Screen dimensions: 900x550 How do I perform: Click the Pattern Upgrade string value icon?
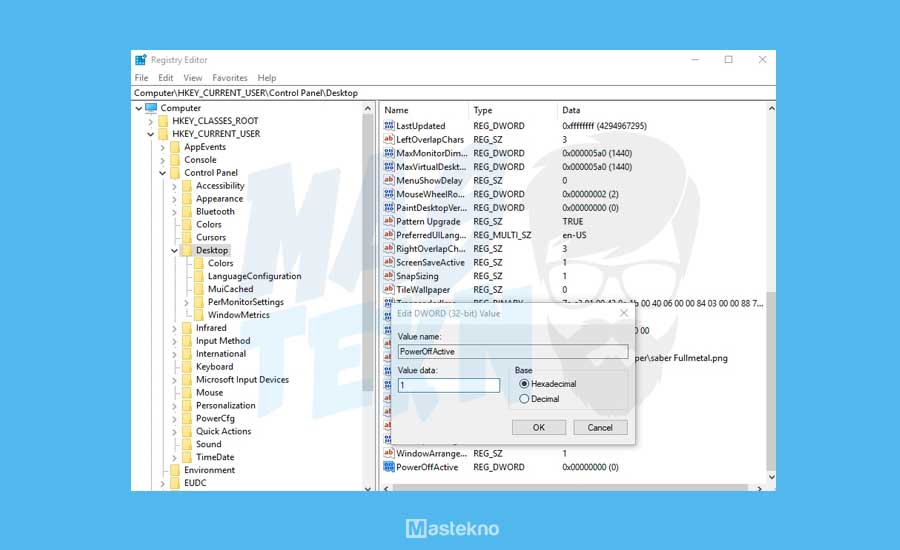pos(389,221)
